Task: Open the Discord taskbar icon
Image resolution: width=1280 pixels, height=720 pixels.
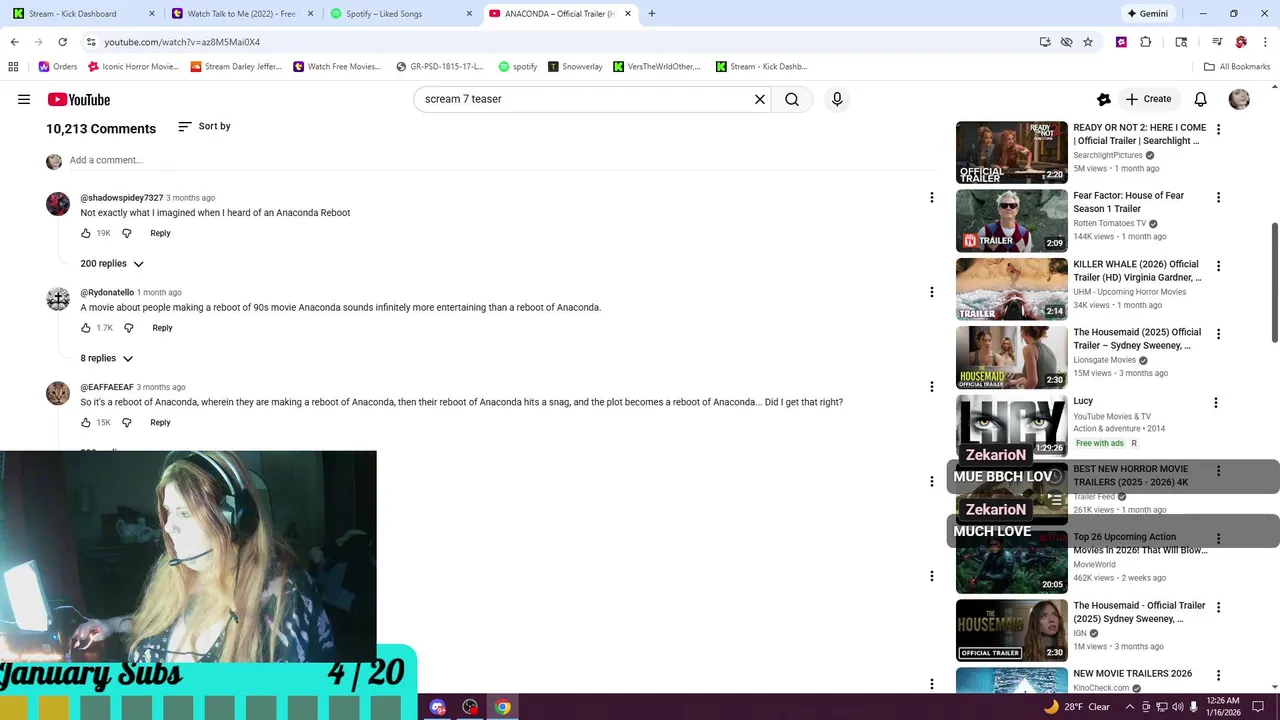Action: tap(437, 707)
